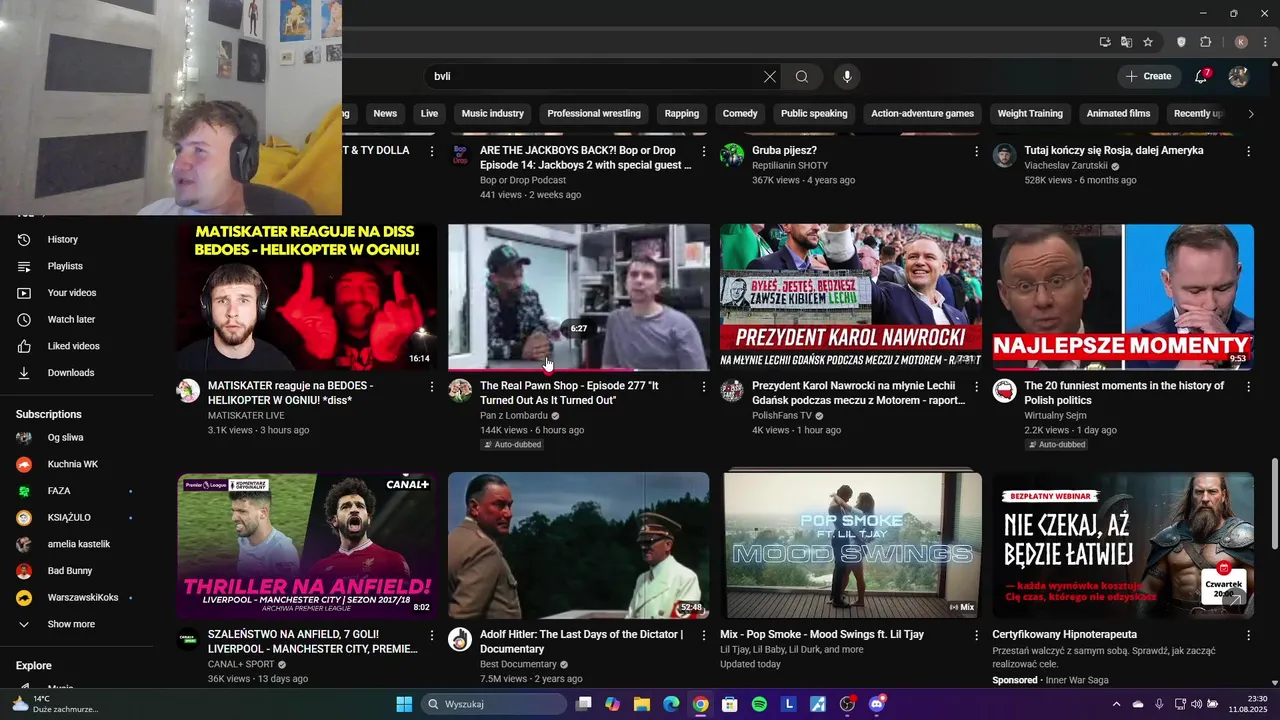Screen dimensions: 1280x720
Task: Open the CANAL+ SPORT channel link
Action: click(x=241, y=664)
